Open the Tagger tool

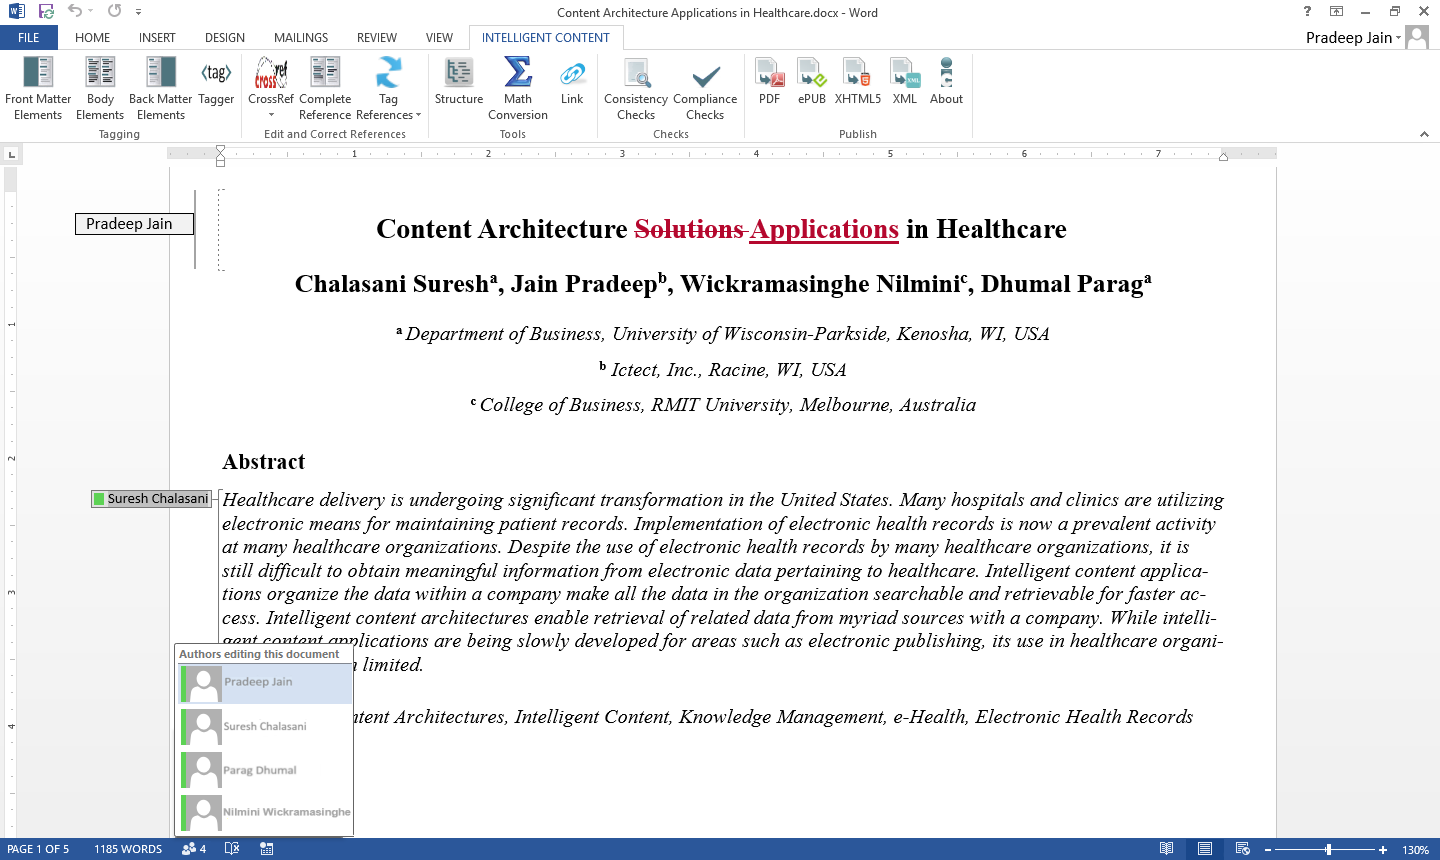[x=216, y=82]
